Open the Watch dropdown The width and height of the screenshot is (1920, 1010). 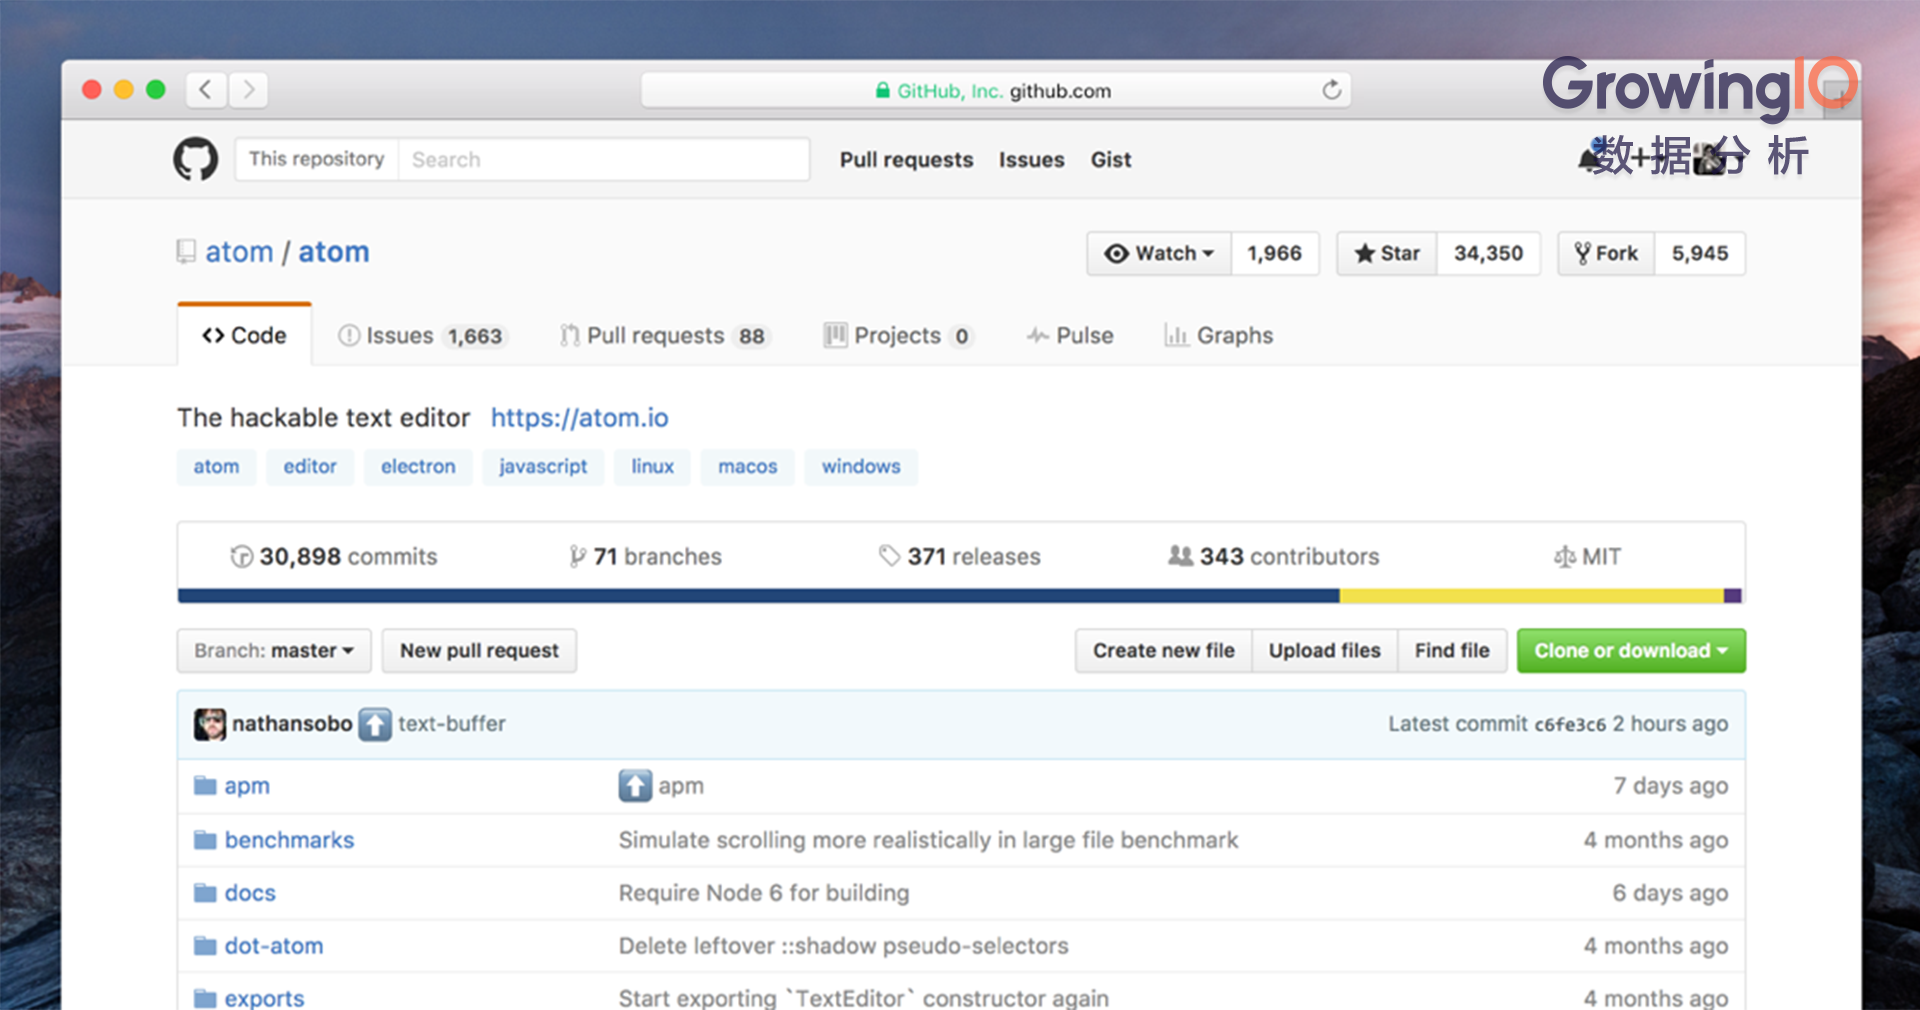(1159, 254)
